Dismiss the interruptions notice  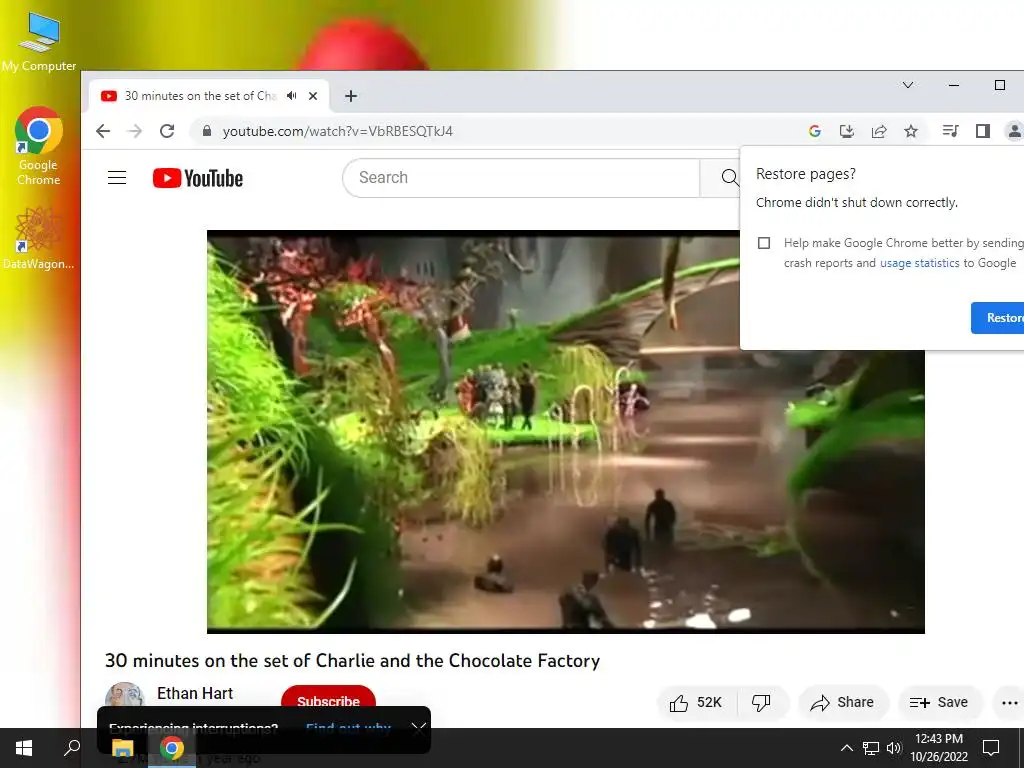[x=419, y=728]
